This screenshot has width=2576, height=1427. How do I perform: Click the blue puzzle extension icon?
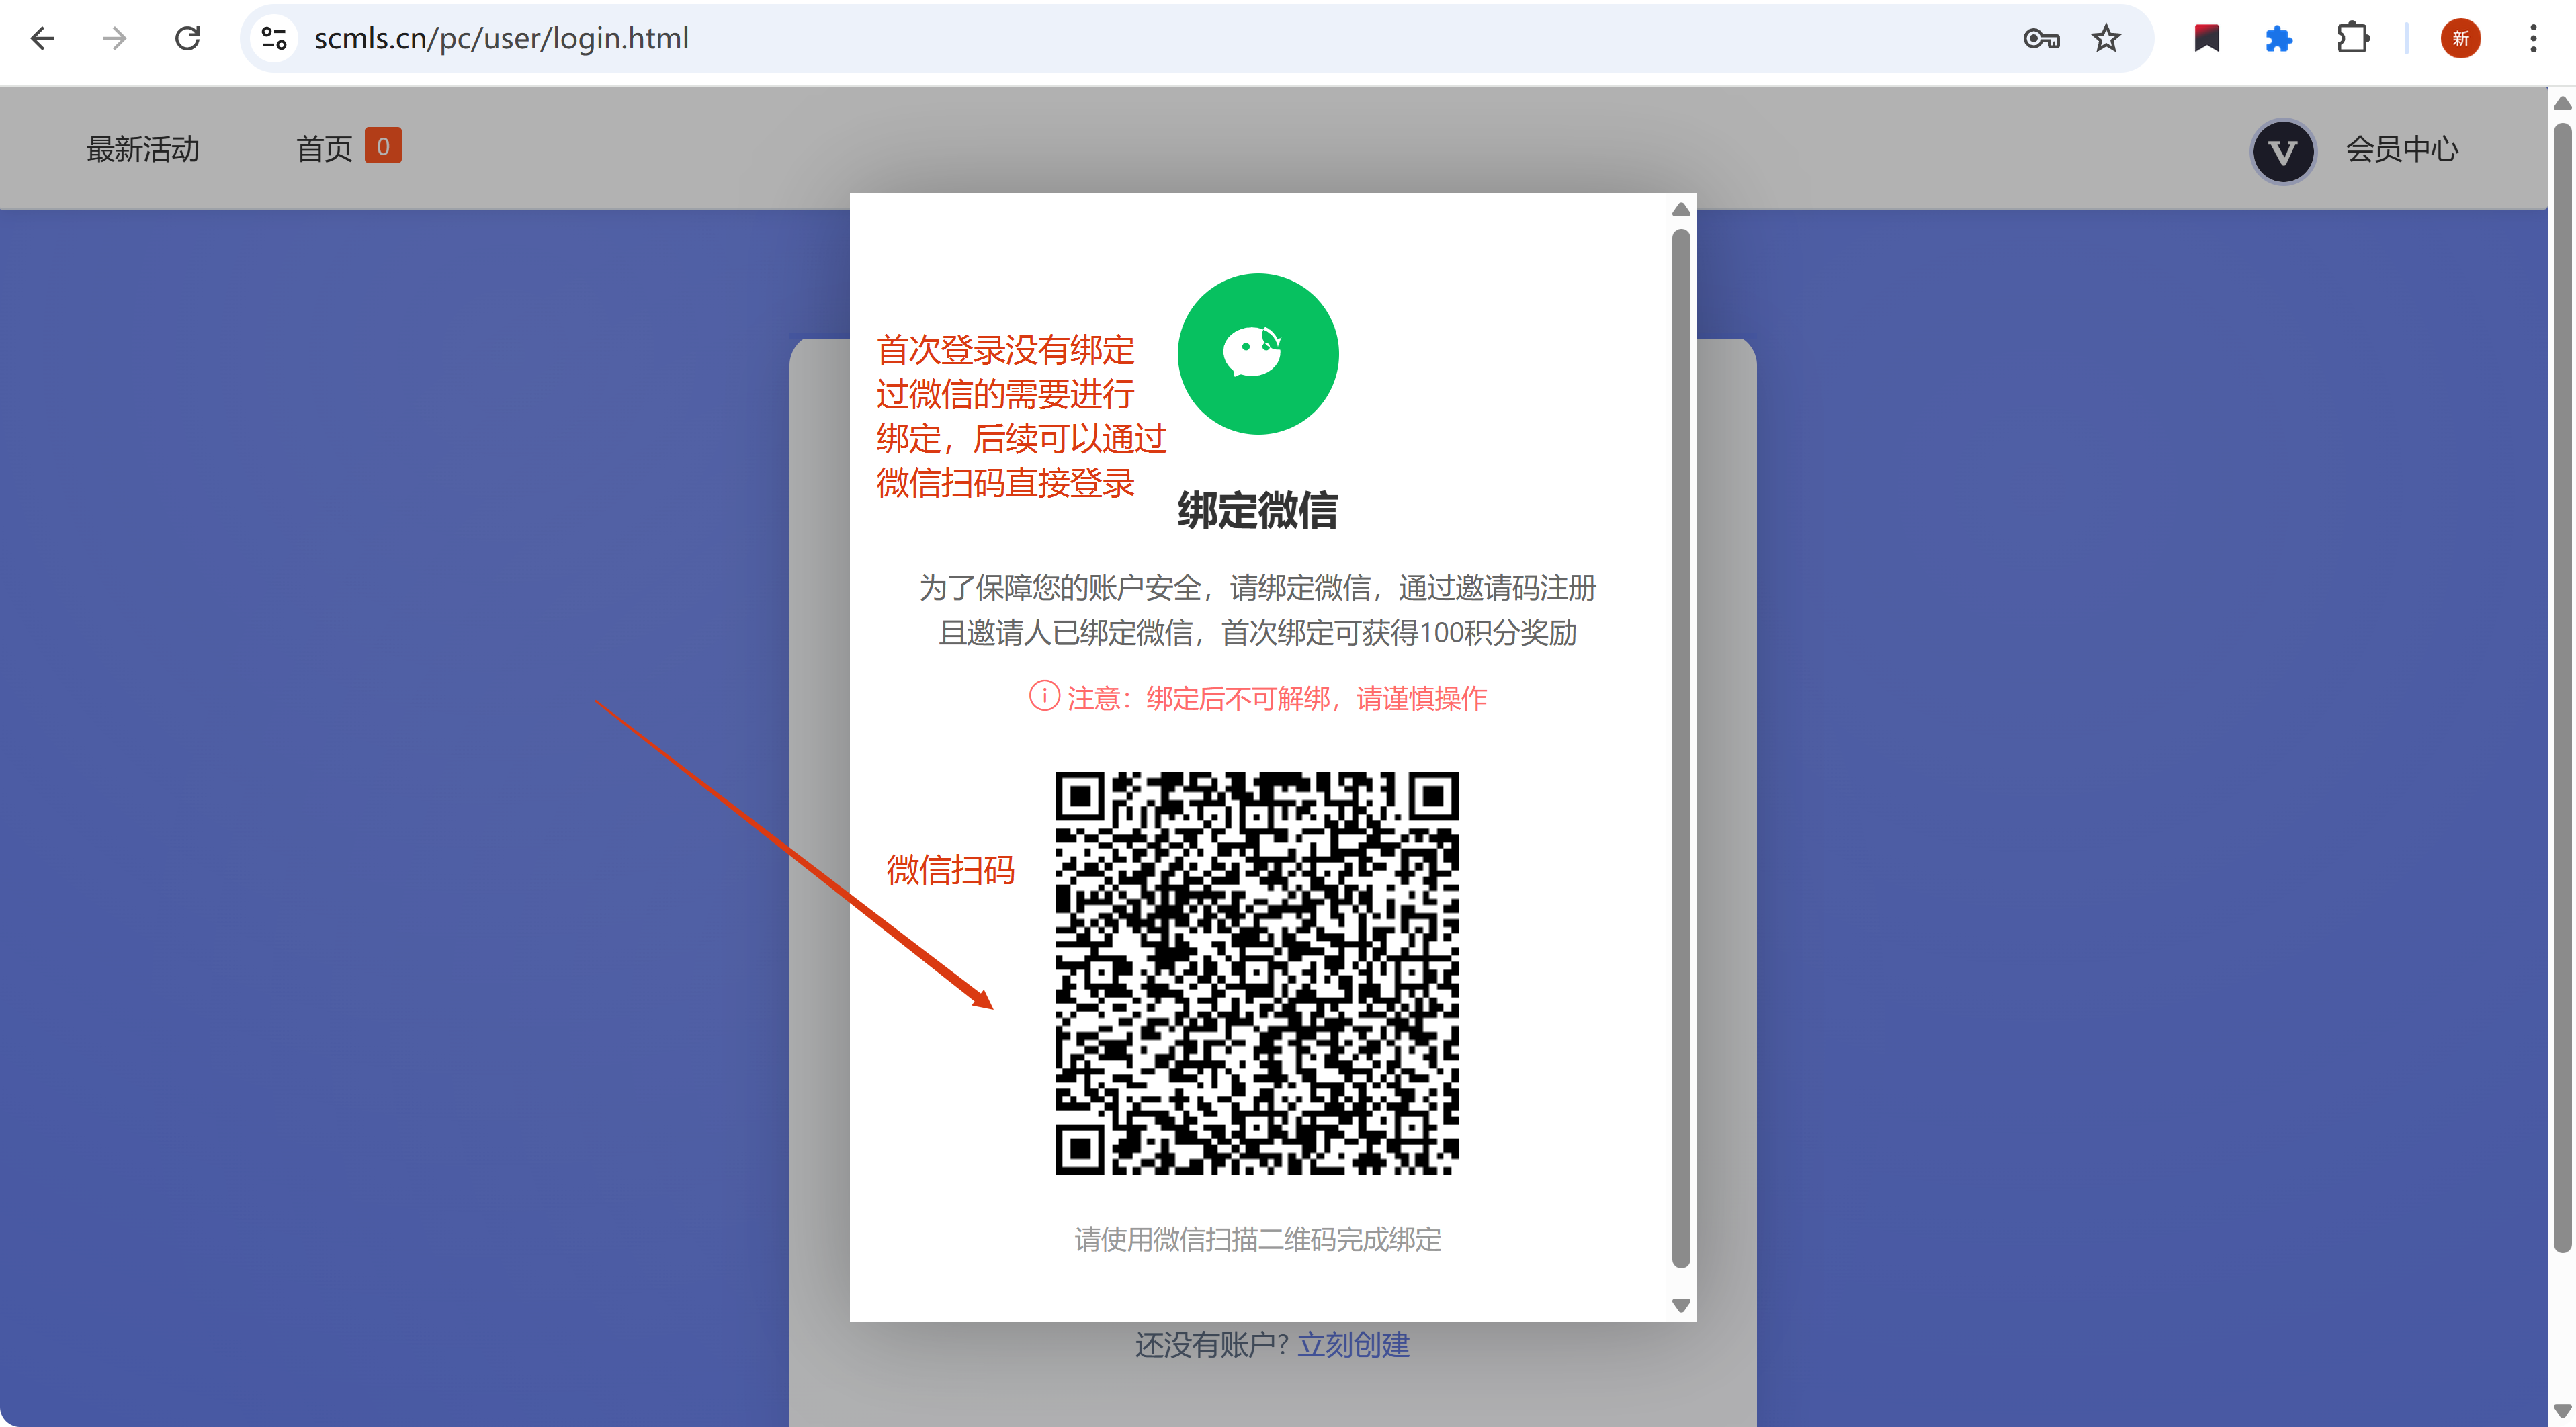tap(2279, 38)
